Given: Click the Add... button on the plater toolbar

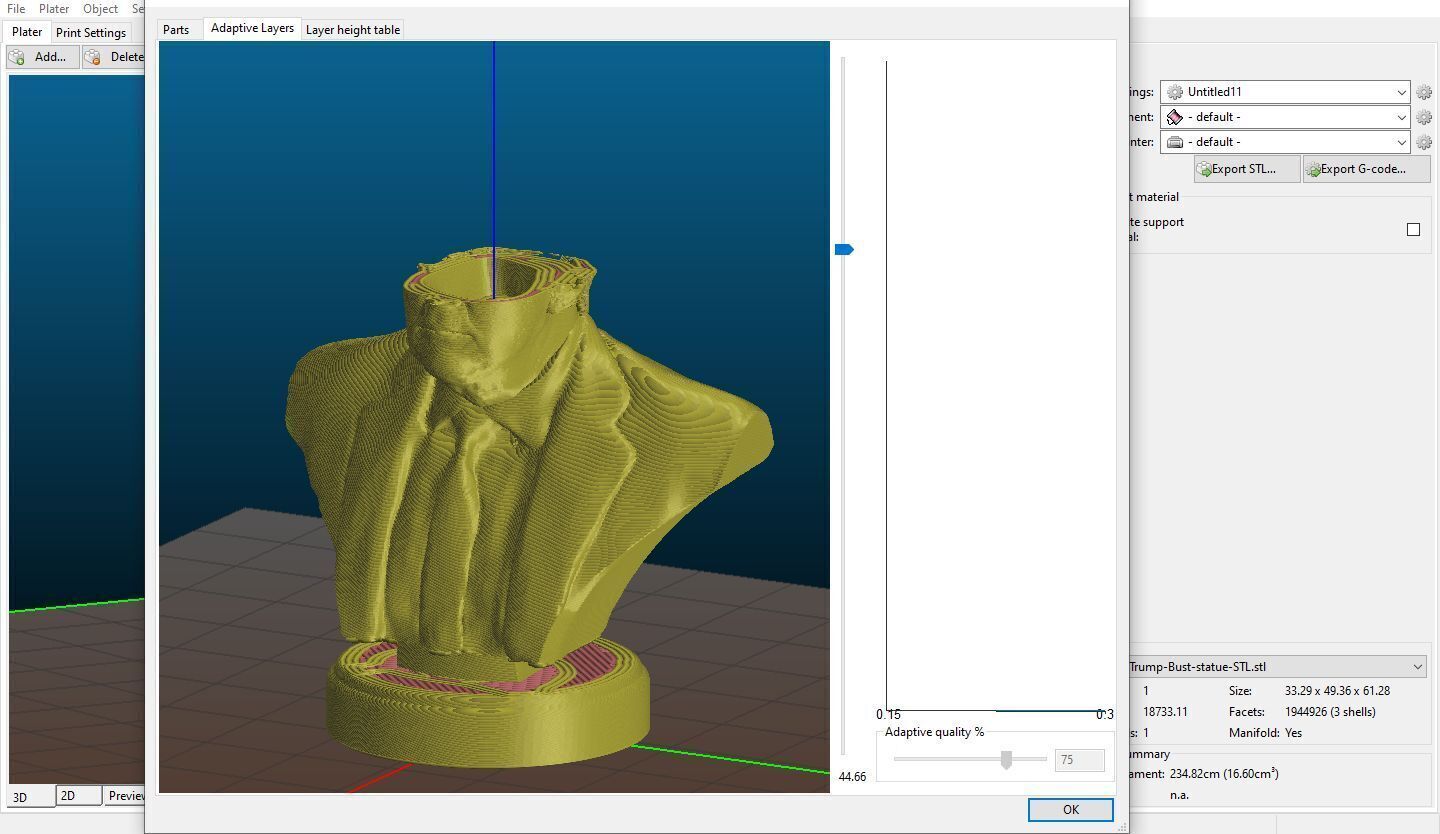Looking at the screenshot, I should point(43,57).
